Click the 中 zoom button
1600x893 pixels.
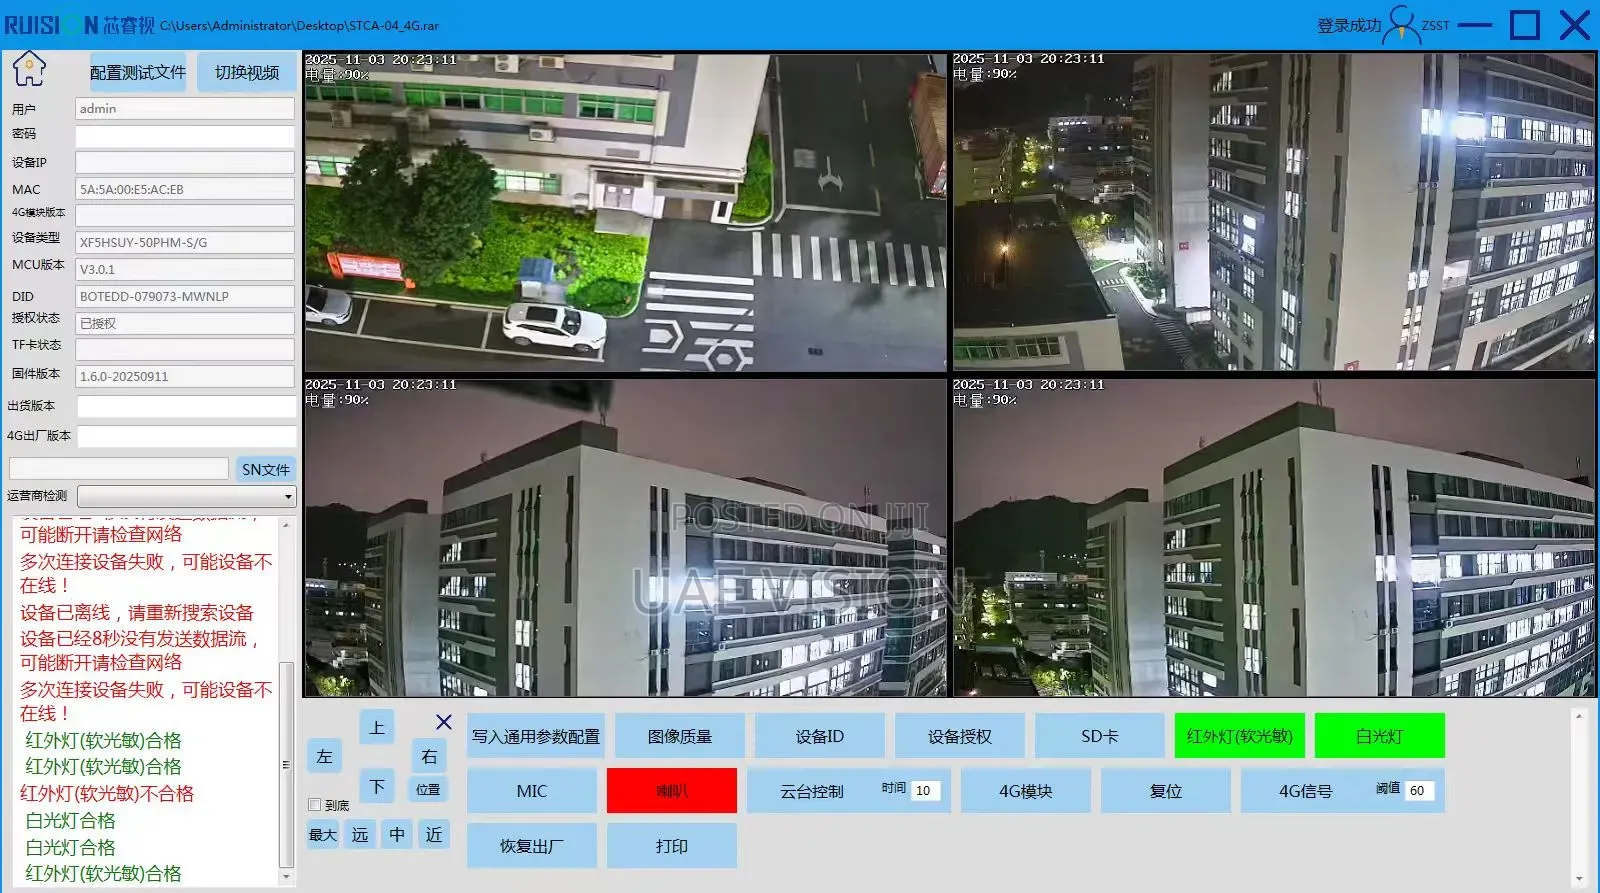397,835
